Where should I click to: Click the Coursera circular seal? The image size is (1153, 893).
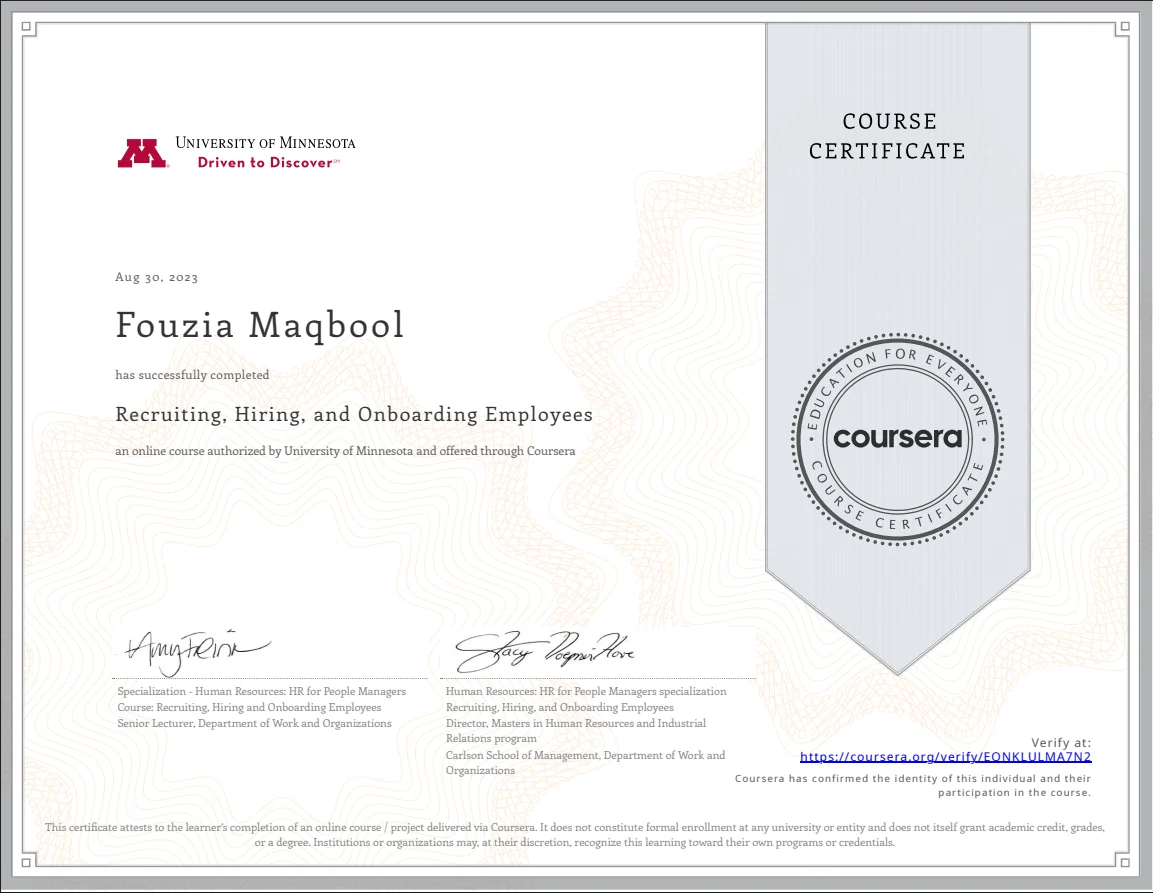(x=897, y=439)
